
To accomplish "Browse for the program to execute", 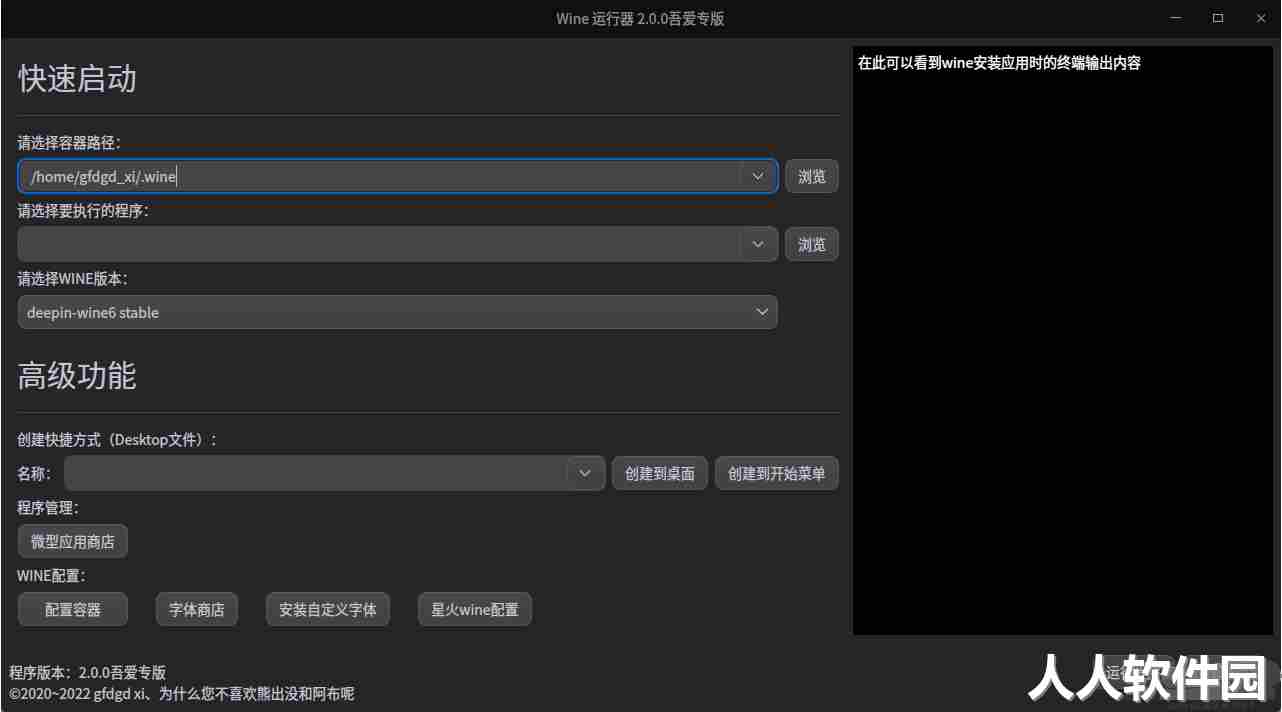I will (x=812, y=244).
